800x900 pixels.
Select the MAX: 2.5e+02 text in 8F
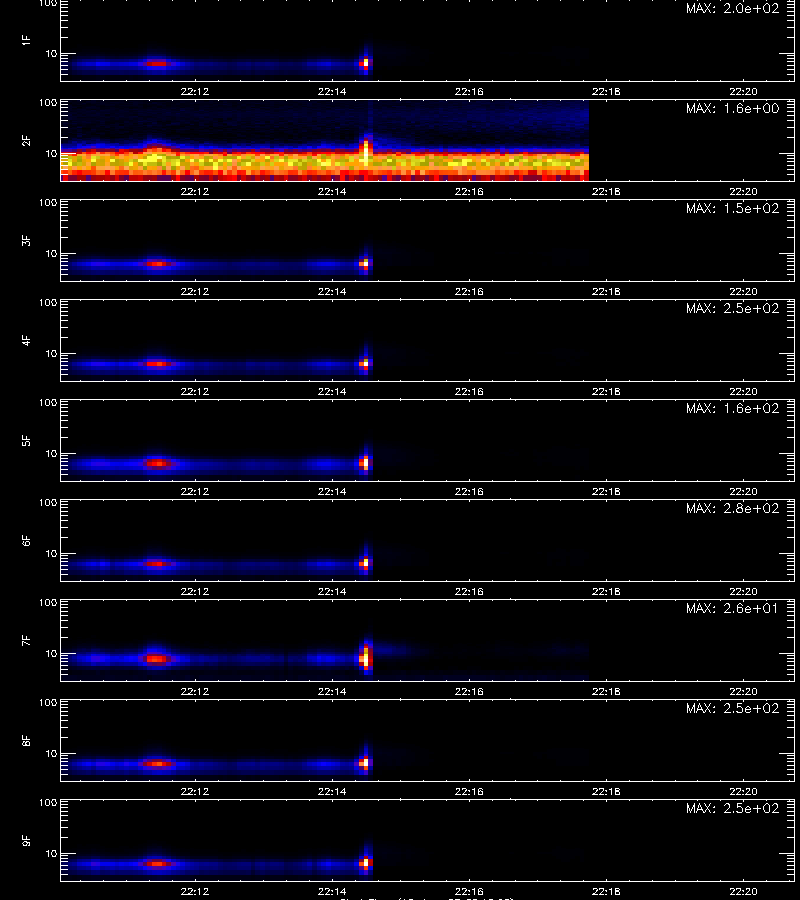(732, 708)
